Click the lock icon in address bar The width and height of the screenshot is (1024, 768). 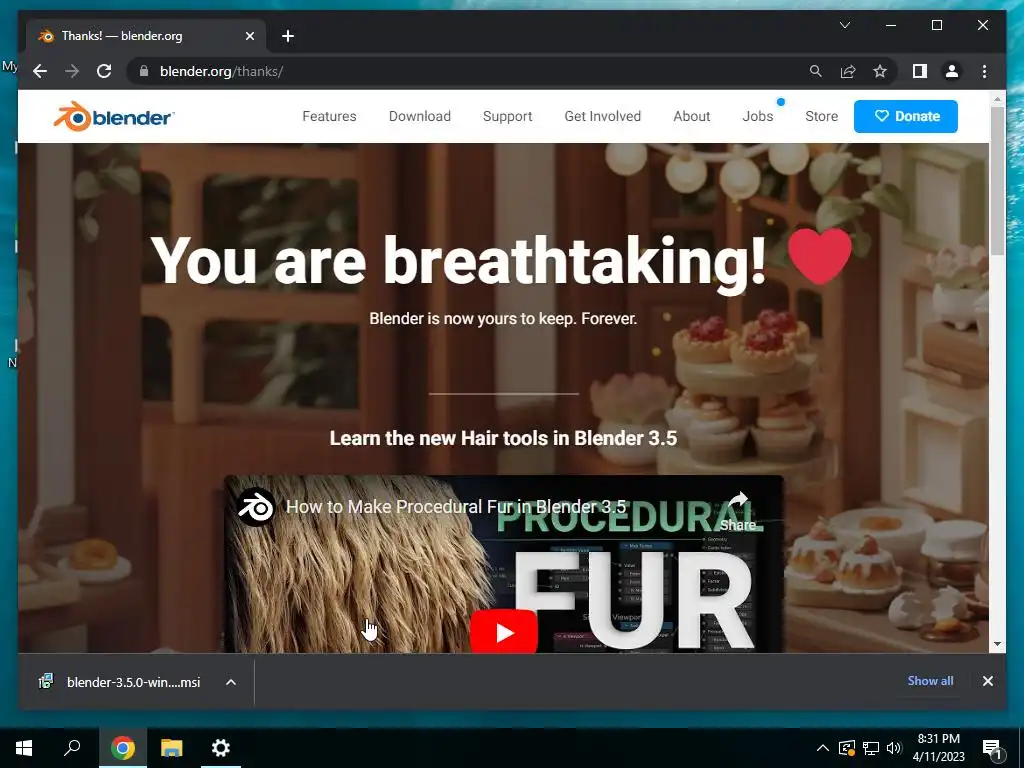coord(144,71)
